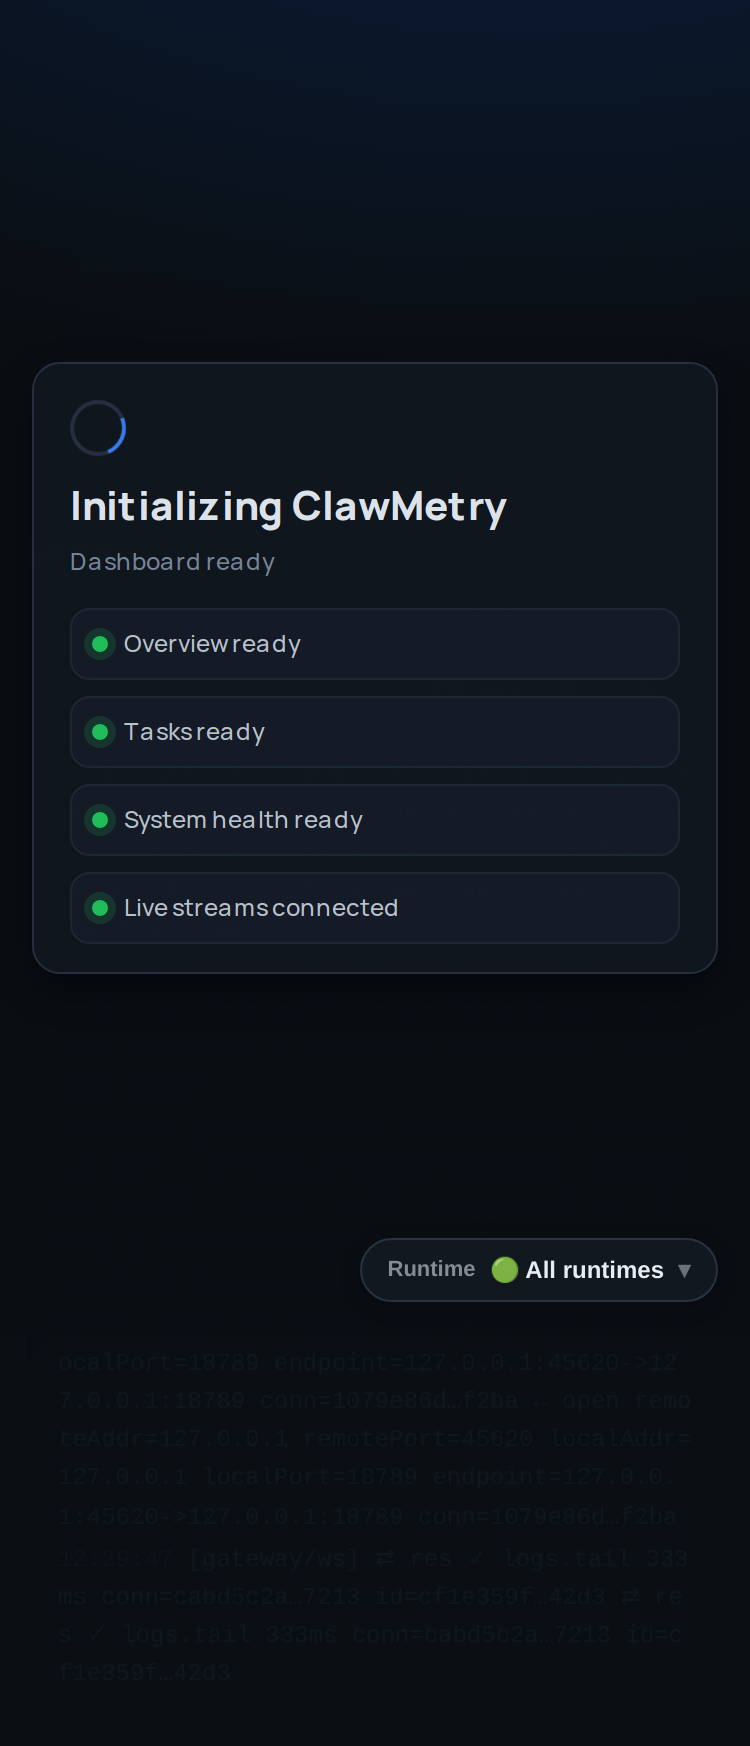Select the Overview ready text
The height and width of the screenshot is (1746, 750).
pos(212,644)
